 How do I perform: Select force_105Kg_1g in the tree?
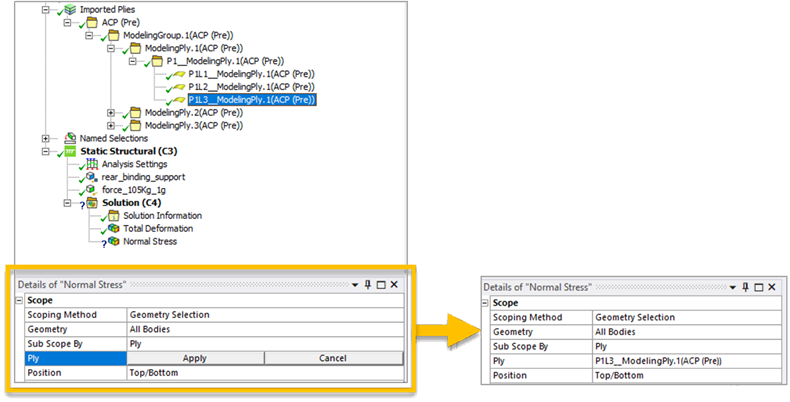[x=134, y=190]
